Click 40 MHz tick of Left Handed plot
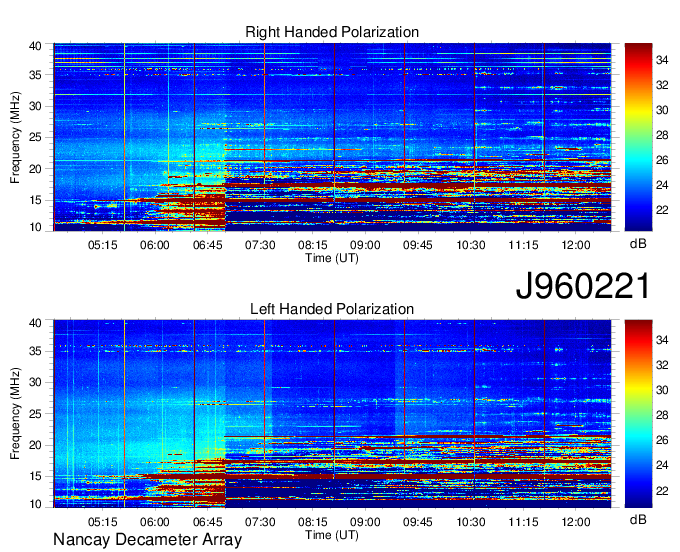 click(35, 323)
